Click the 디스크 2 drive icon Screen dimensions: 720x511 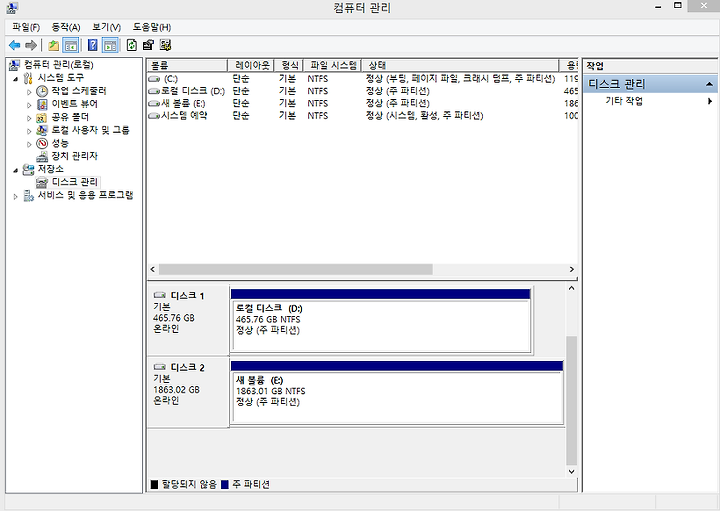pos(159,367)
